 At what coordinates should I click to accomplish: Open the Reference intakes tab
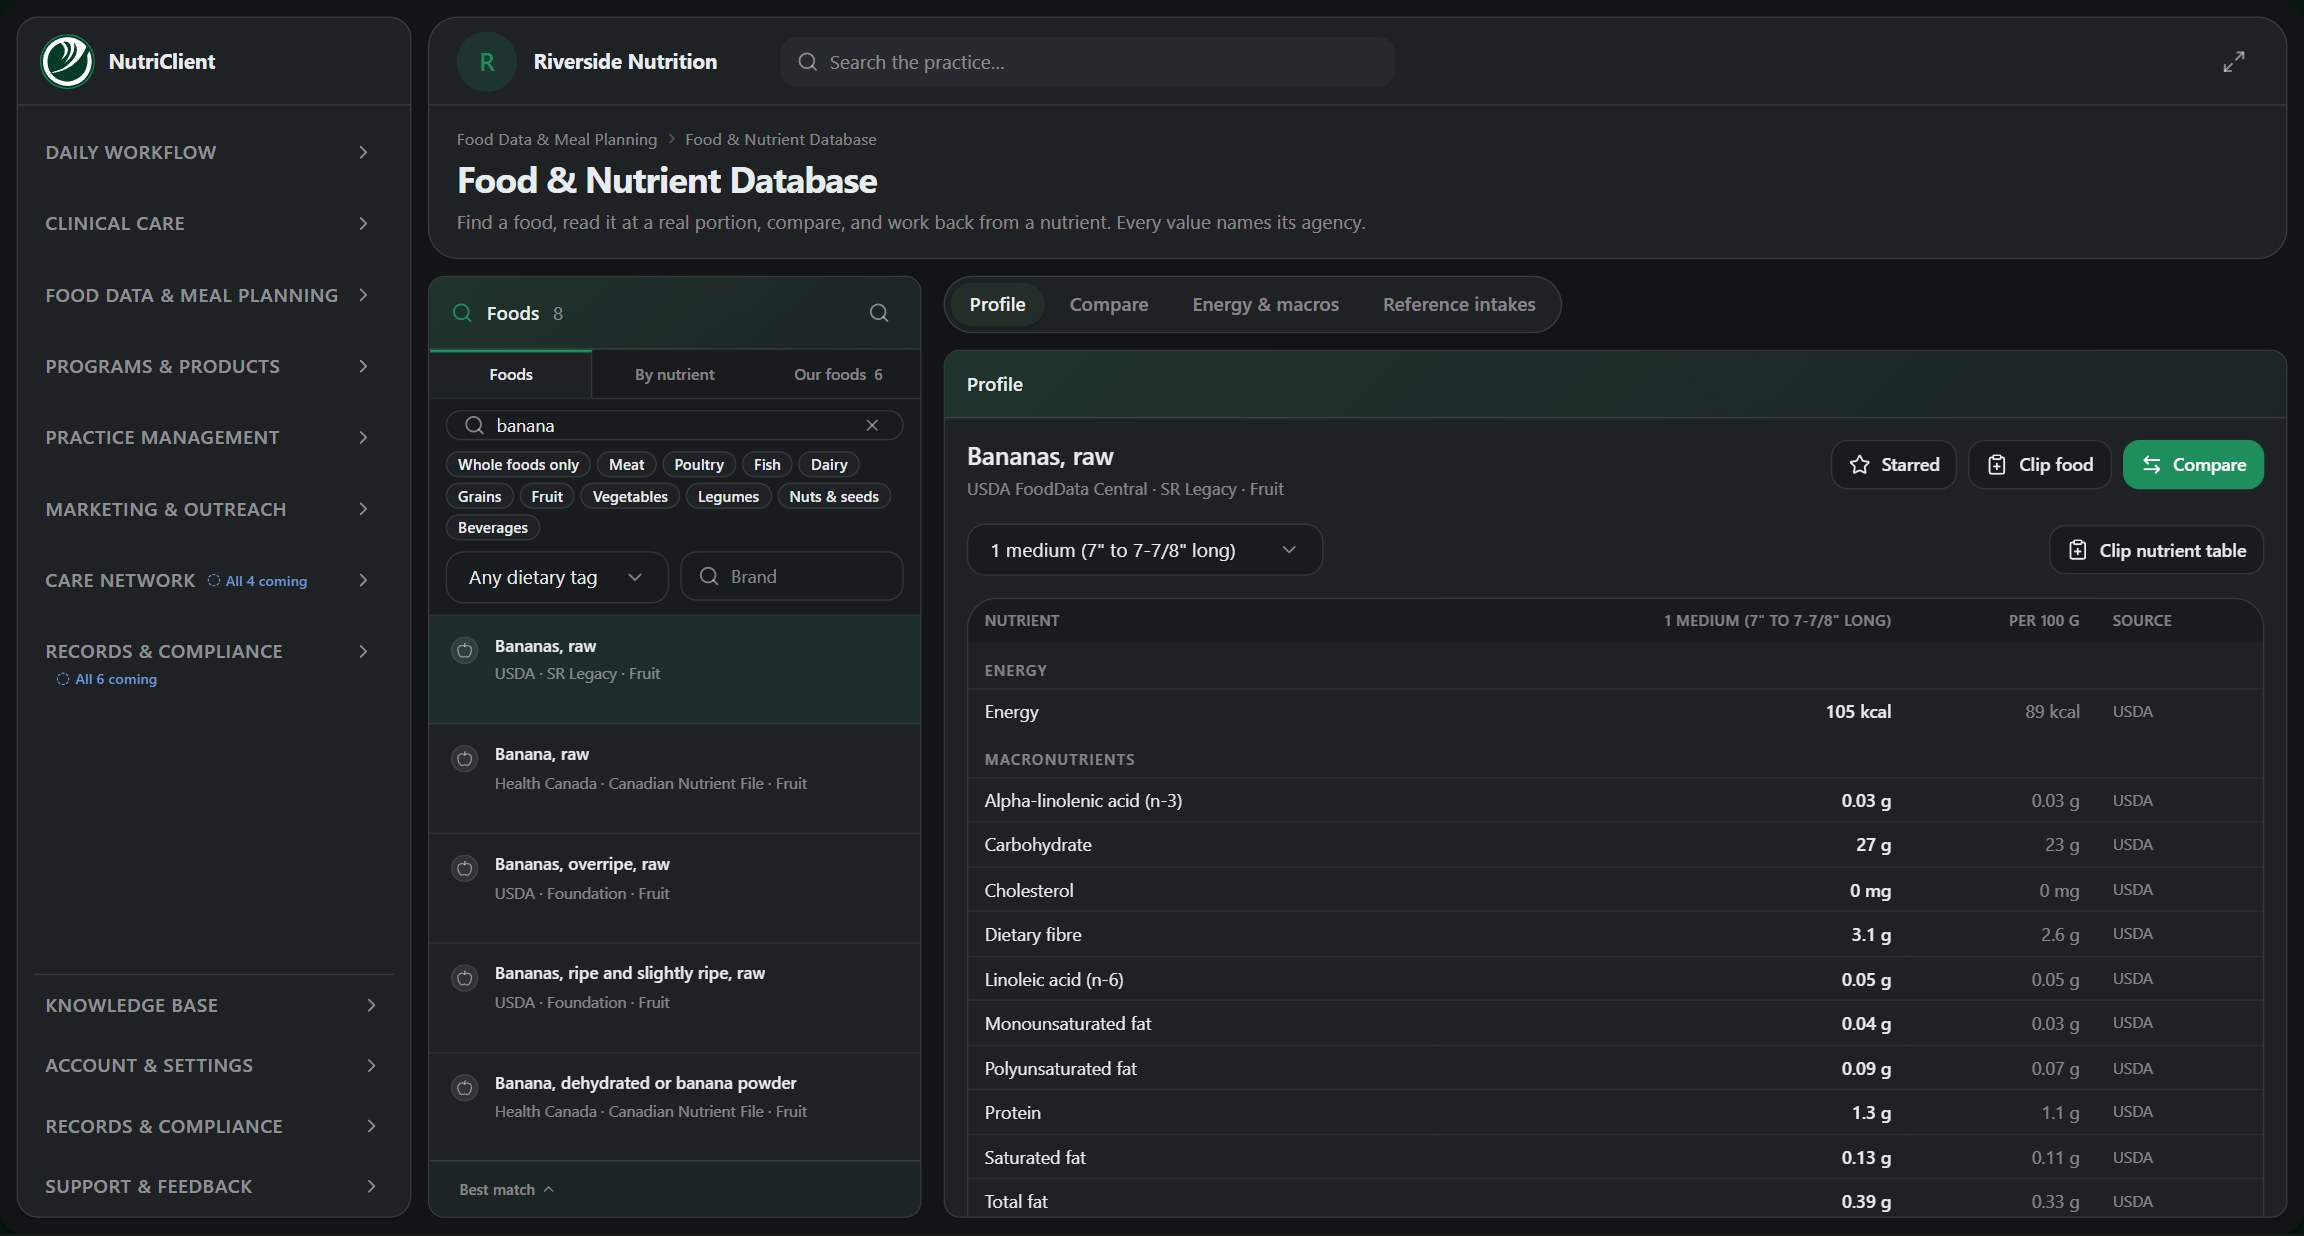click(x=1459, y=305)
